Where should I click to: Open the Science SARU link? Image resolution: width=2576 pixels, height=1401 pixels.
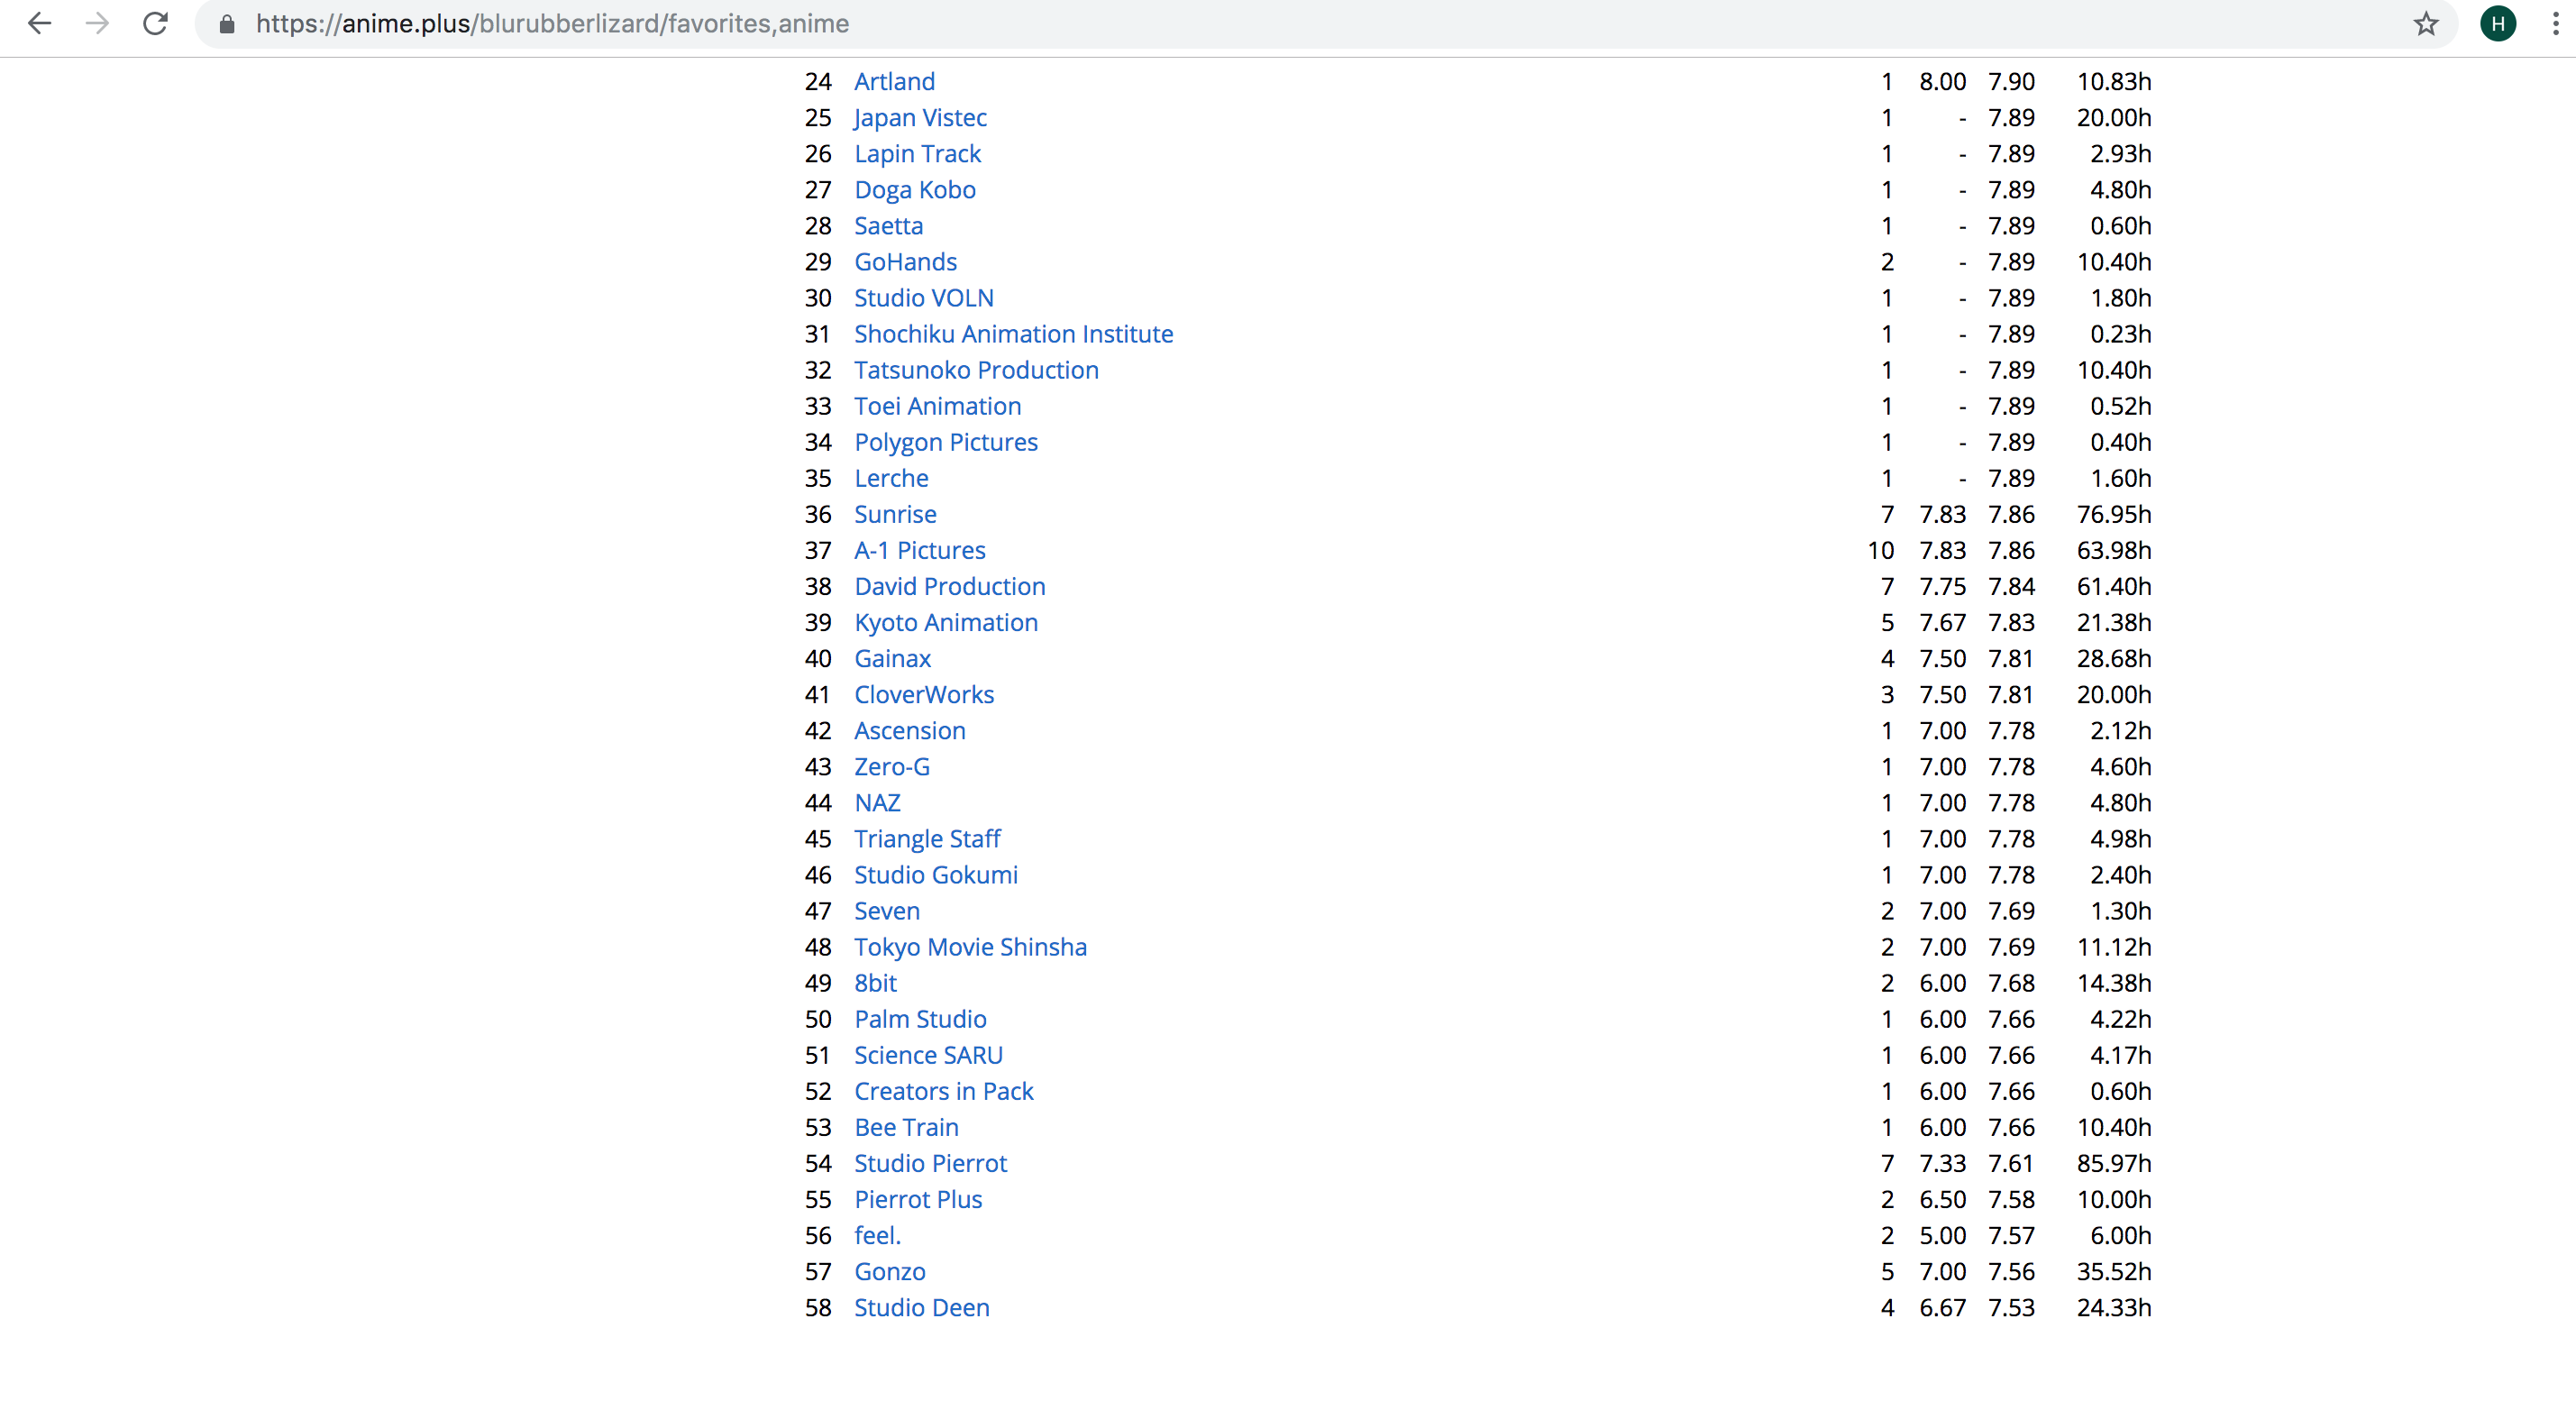(928, 1055)
